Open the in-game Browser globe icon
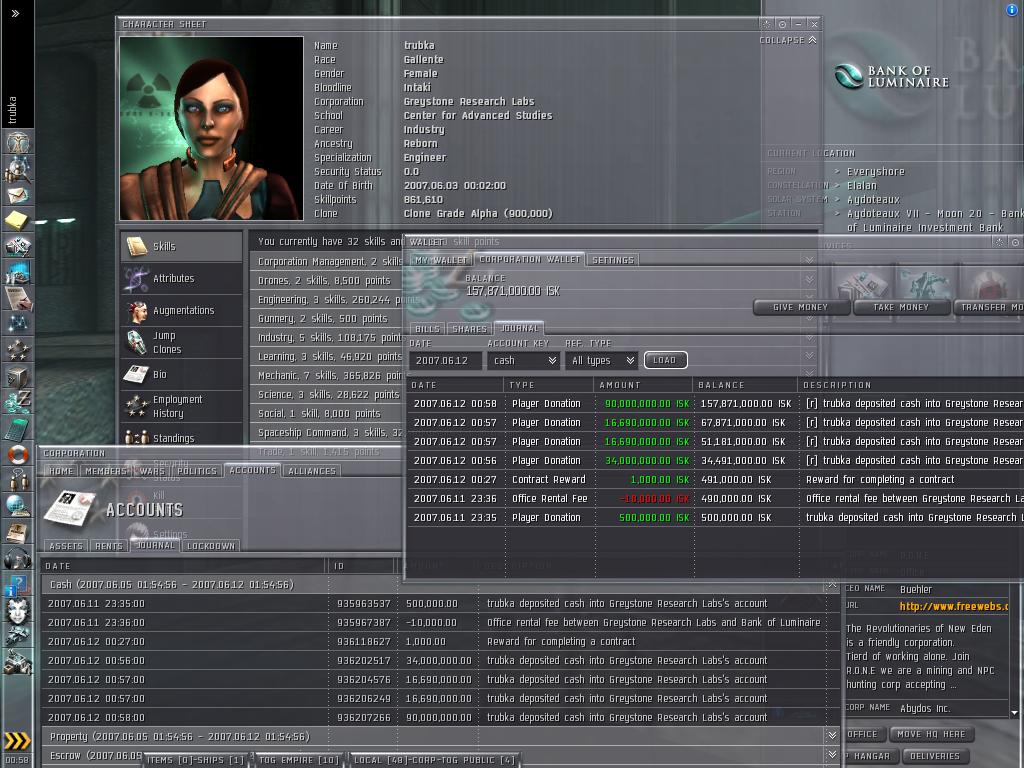 (x=18, y=505)
